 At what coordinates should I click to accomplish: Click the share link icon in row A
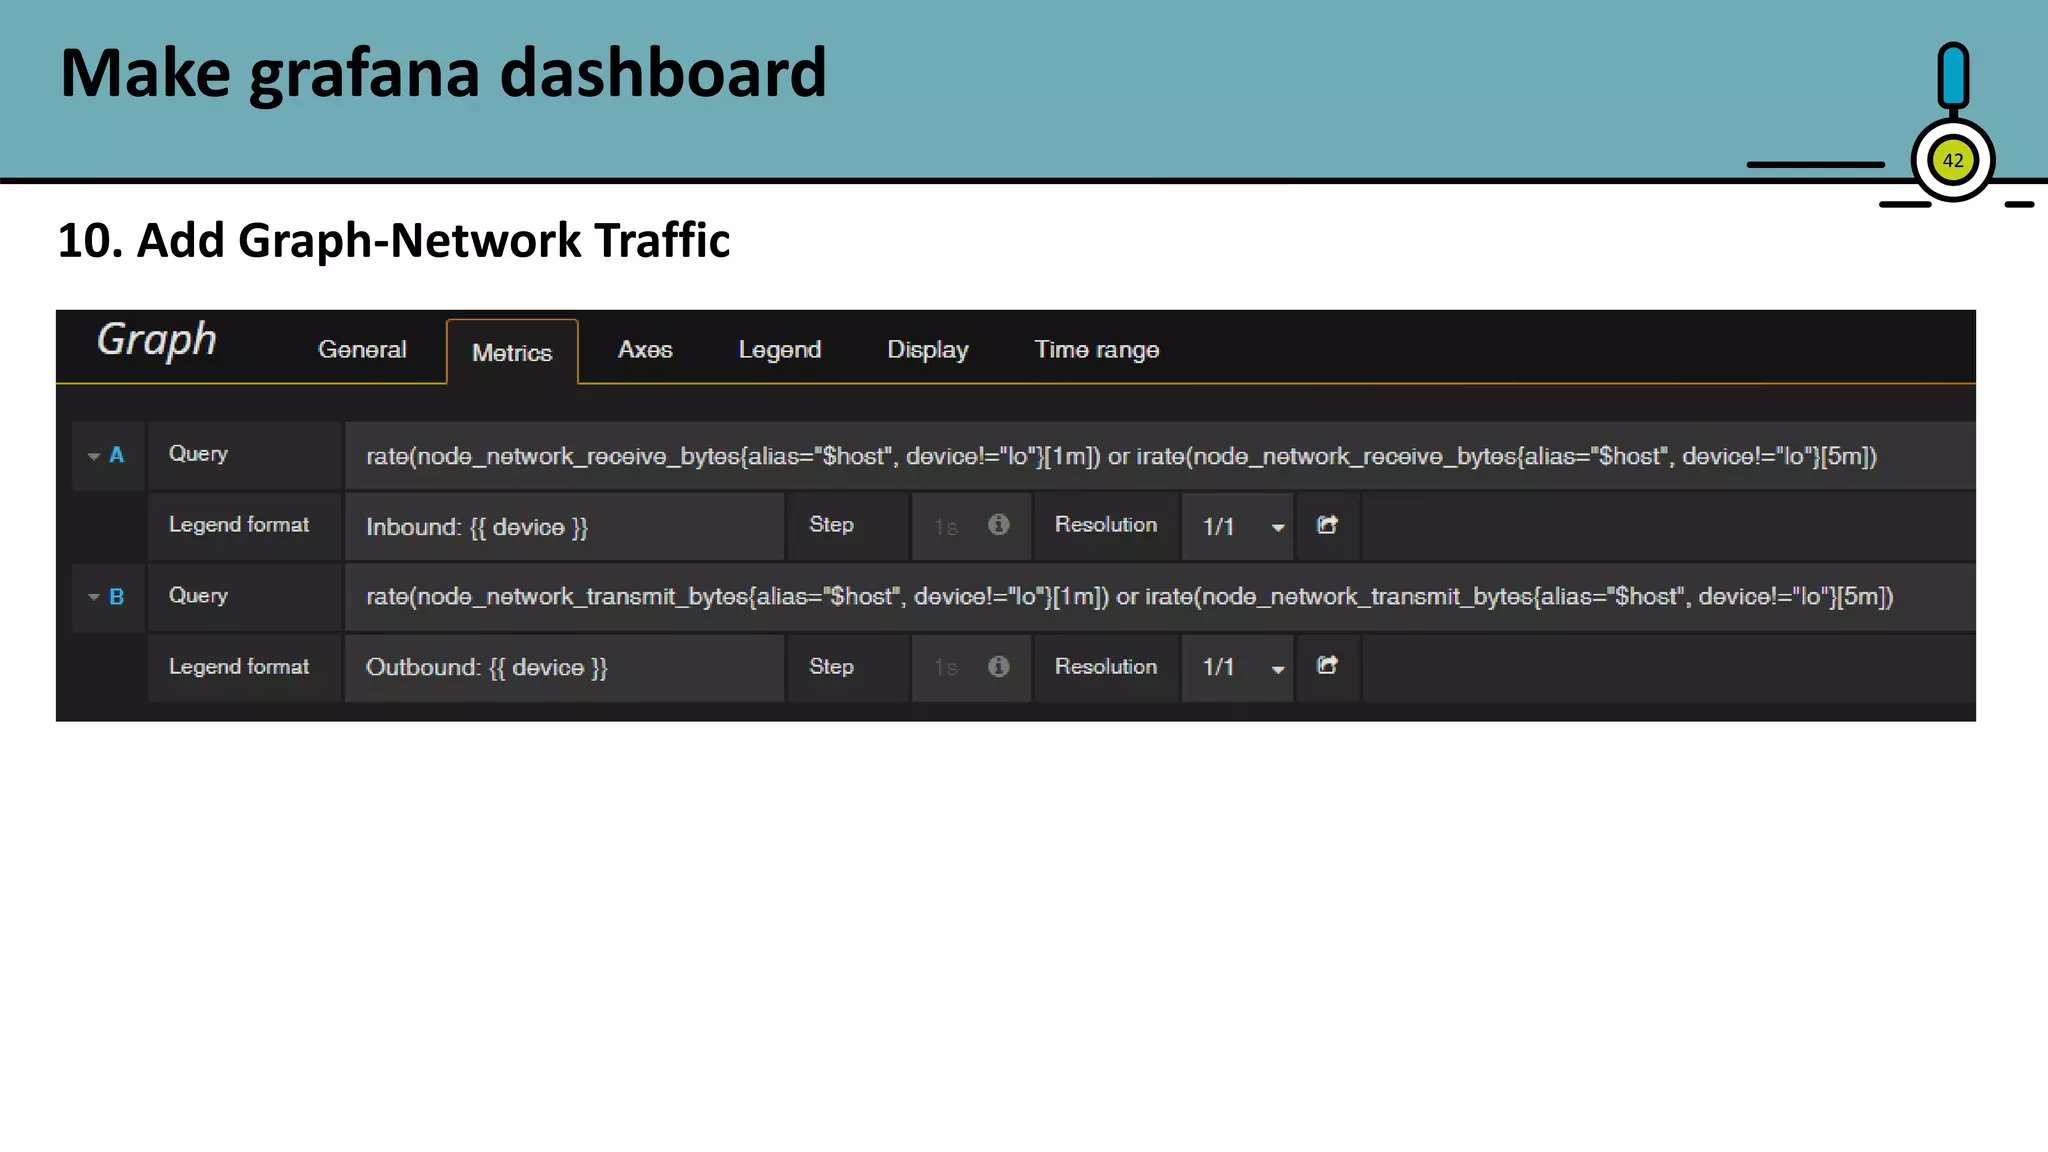click(x=1327, y=525)
